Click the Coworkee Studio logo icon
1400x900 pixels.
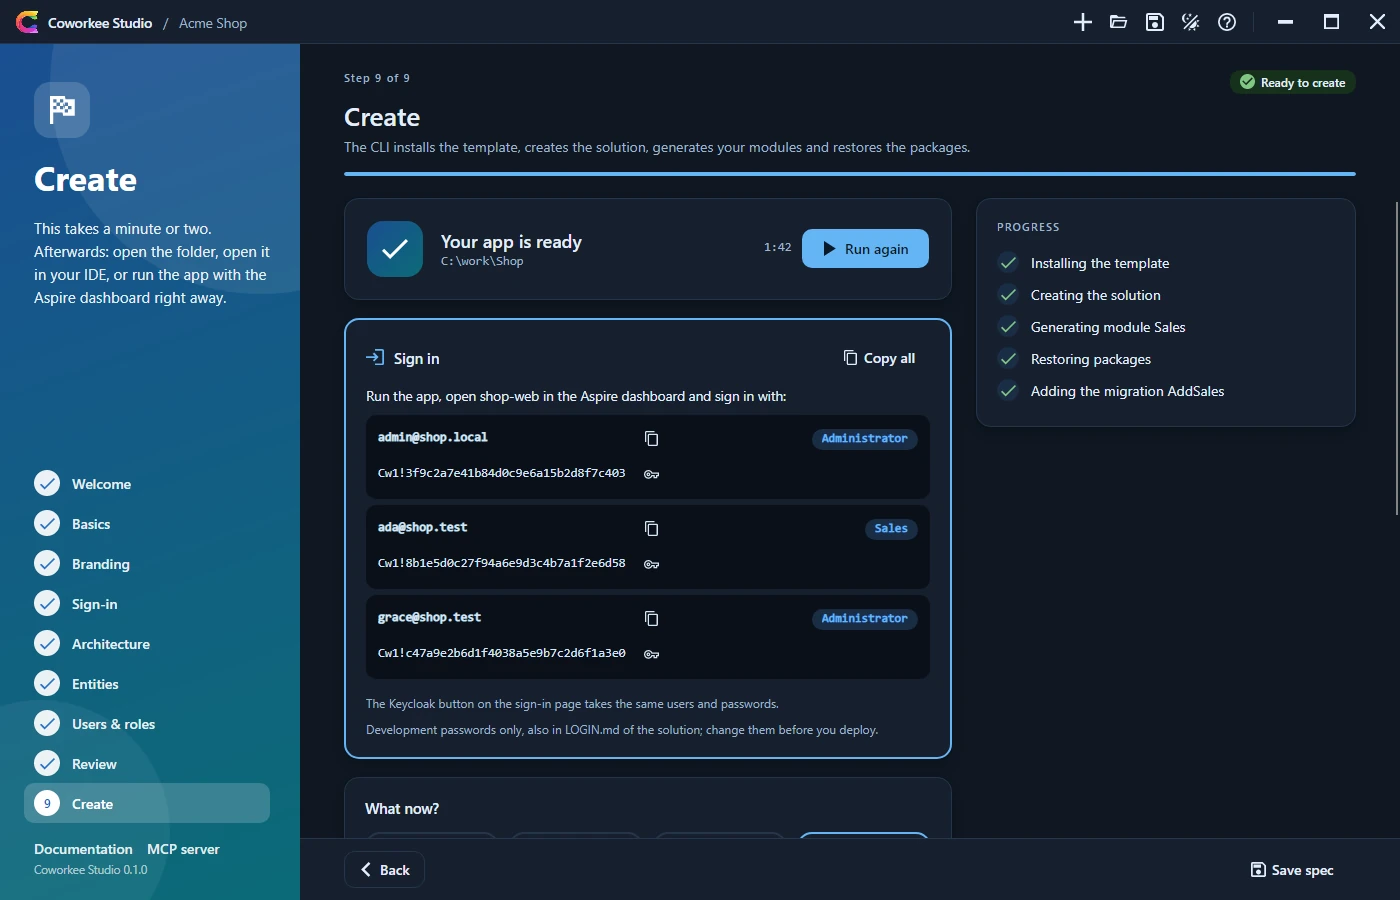(x=27, y=22)
